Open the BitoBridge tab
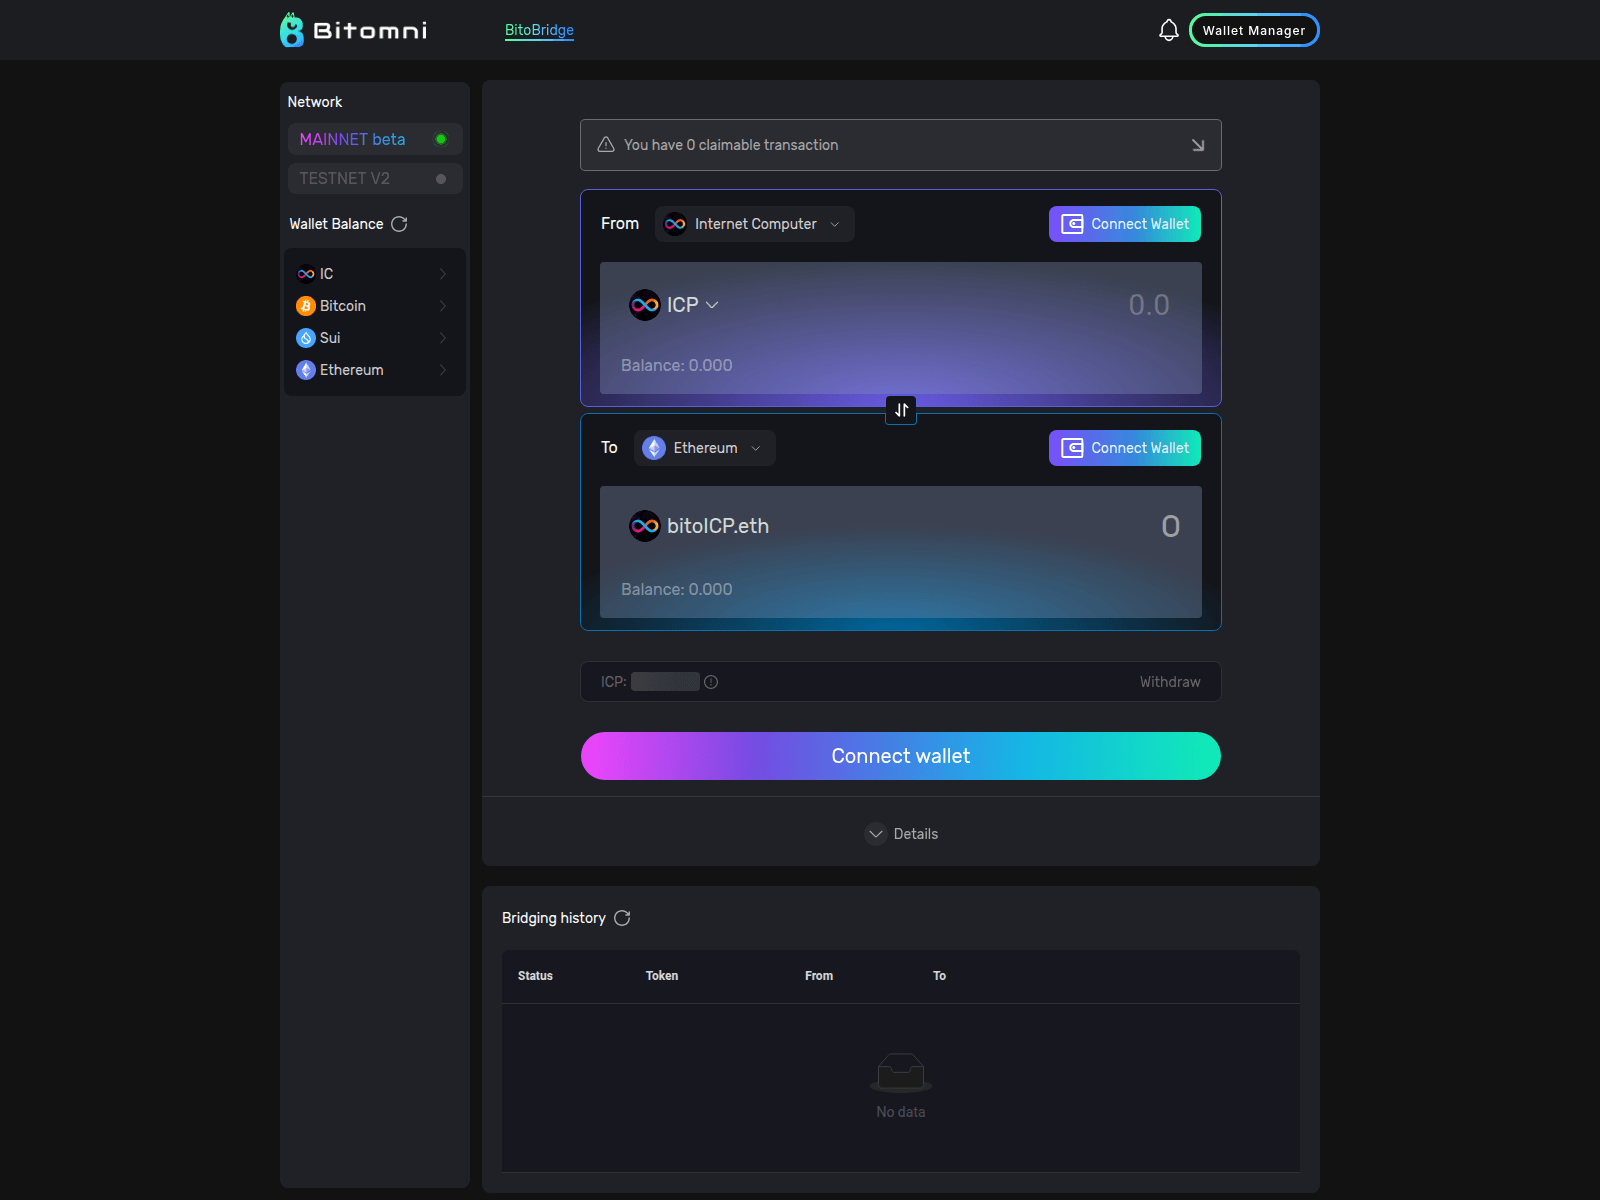 (x=539, y=30)
